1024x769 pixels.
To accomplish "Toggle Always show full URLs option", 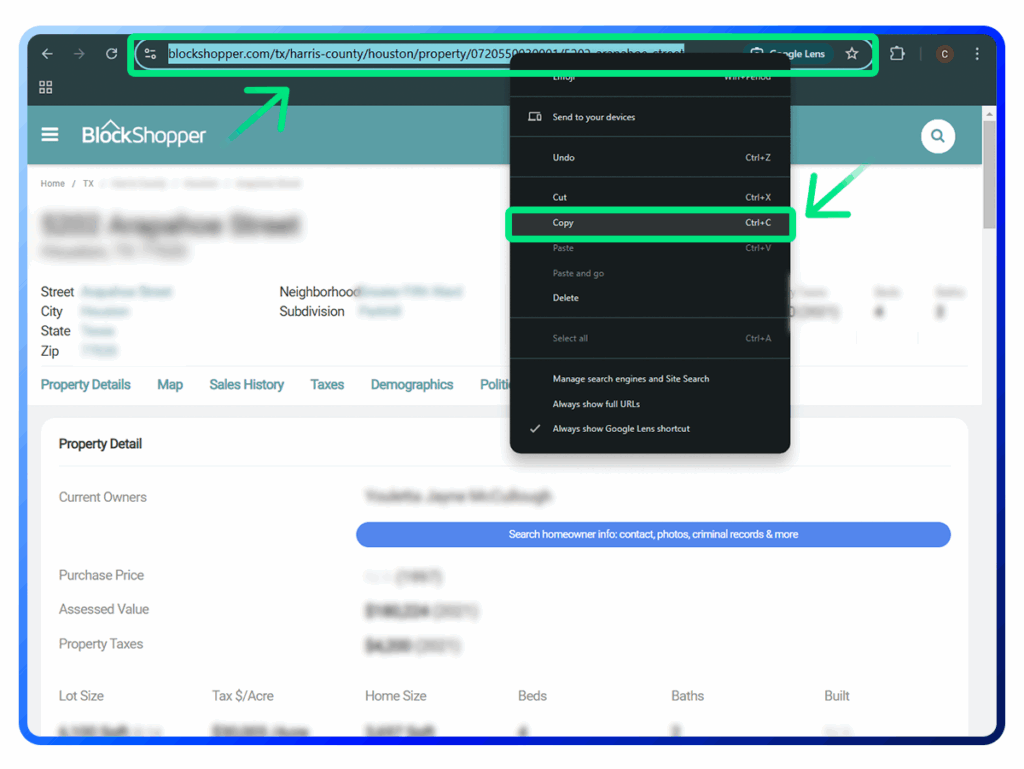I will point(596,404).
